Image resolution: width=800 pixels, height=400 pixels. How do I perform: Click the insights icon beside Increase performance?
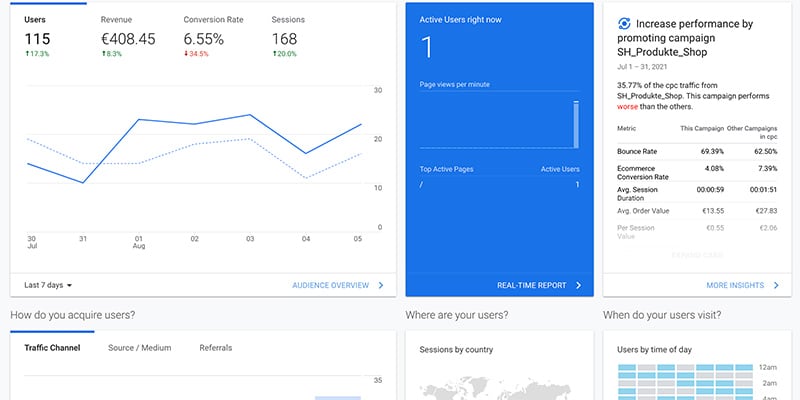click(624, 23)
